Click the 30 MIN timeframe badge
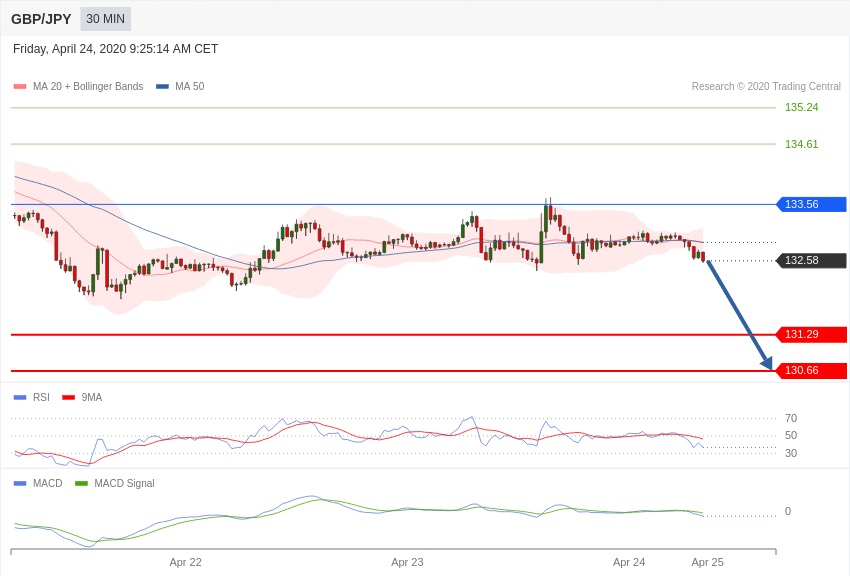The height and width of the screenshot is (576, 850). [x=105, y=19]
